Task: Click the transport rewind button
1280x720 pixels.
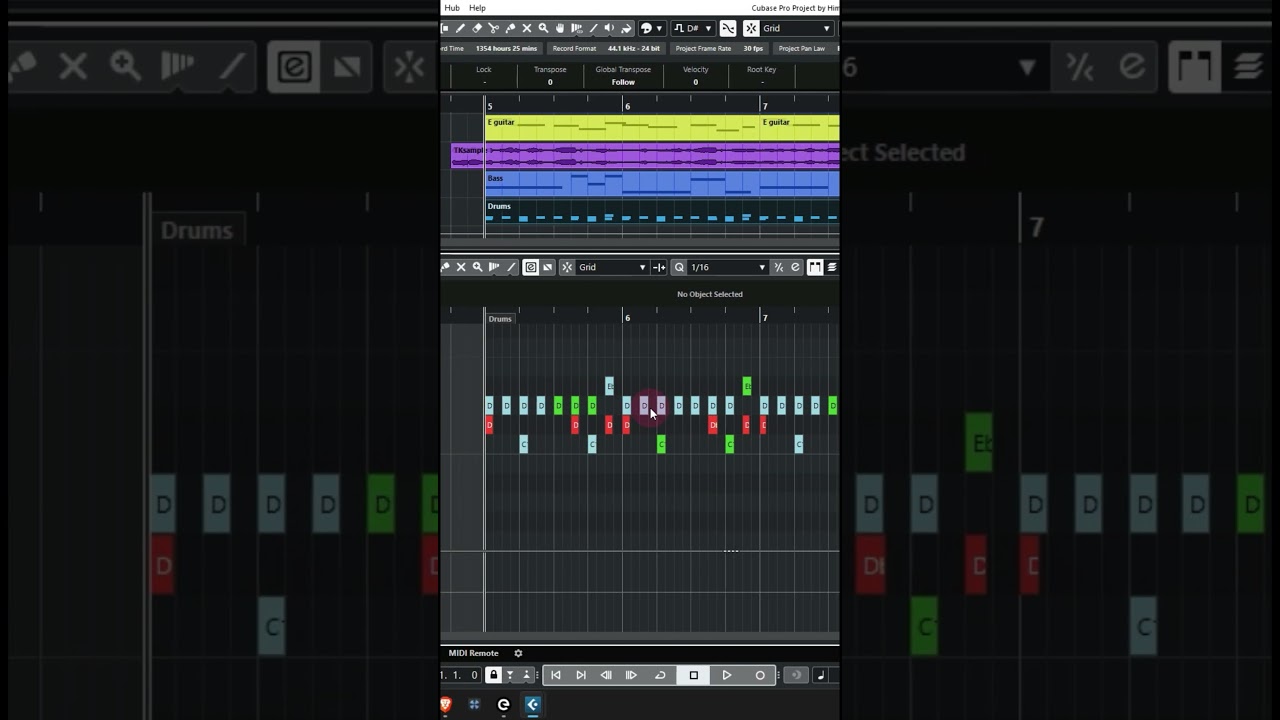Action: tap(606, 675)
